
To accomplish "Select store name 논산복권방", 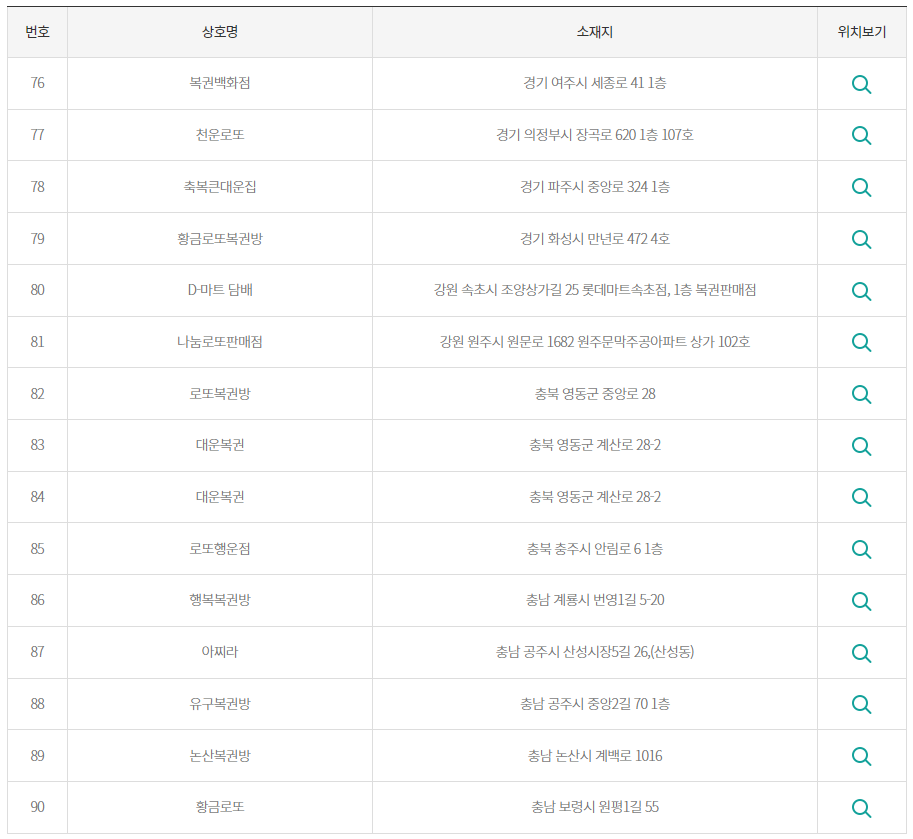I will coord(220,755).
